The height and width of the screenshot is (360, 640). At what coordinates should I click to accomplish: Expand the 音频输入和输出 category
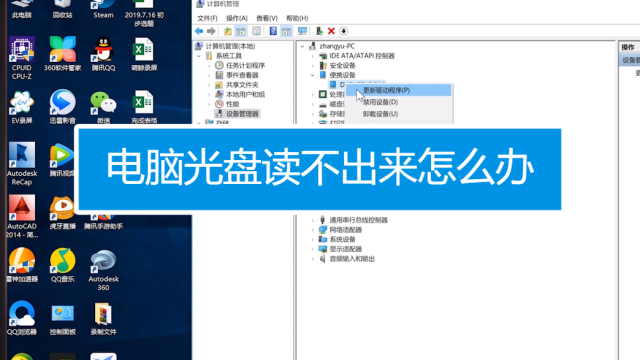[x=313, y=259]
